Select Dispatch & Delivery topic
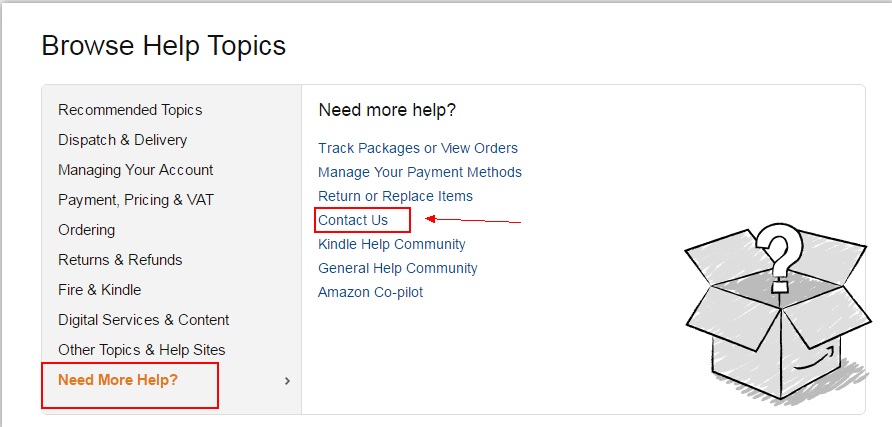The width and height of the screenshot is (892, 427). tap(122, 140)
